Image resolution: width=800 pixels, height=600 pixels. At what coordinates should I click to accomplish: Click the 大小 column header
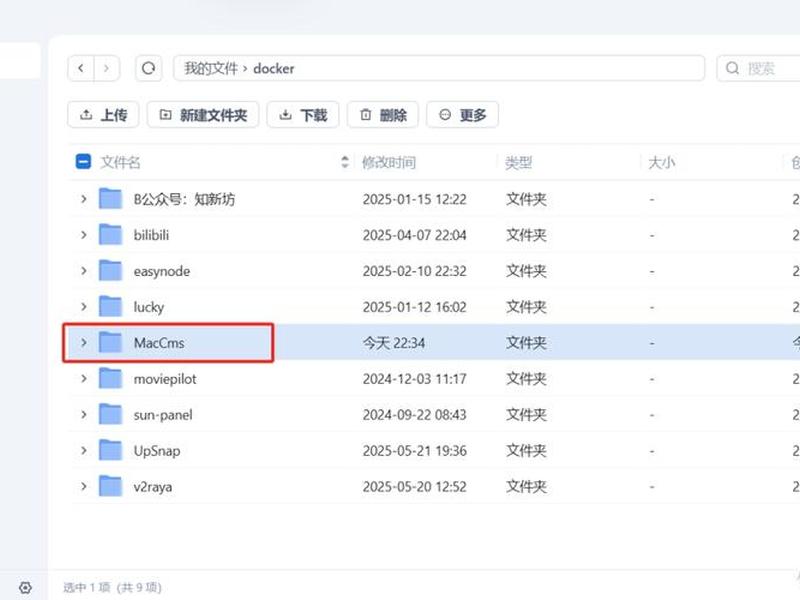pyautogui.click(x=662, y=162)
